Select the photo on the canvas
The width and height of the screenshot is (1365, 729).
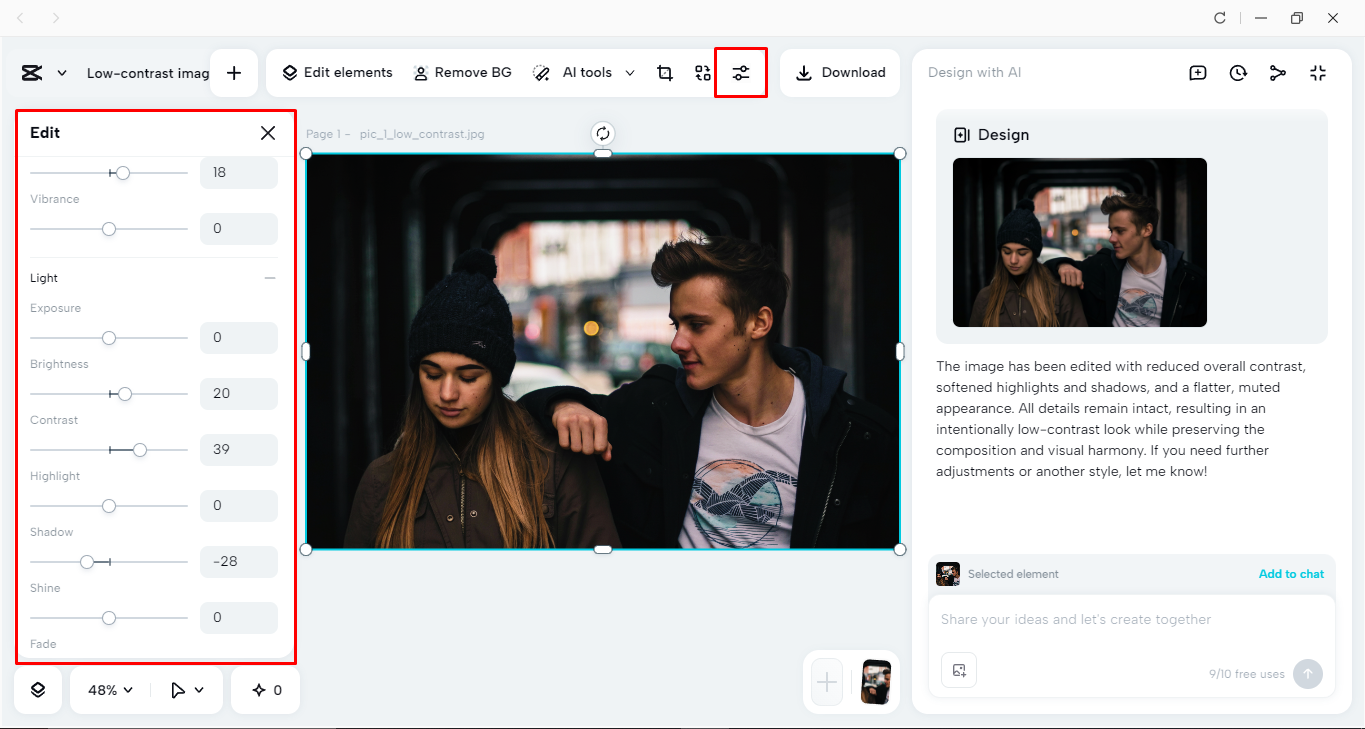[603, 351]
